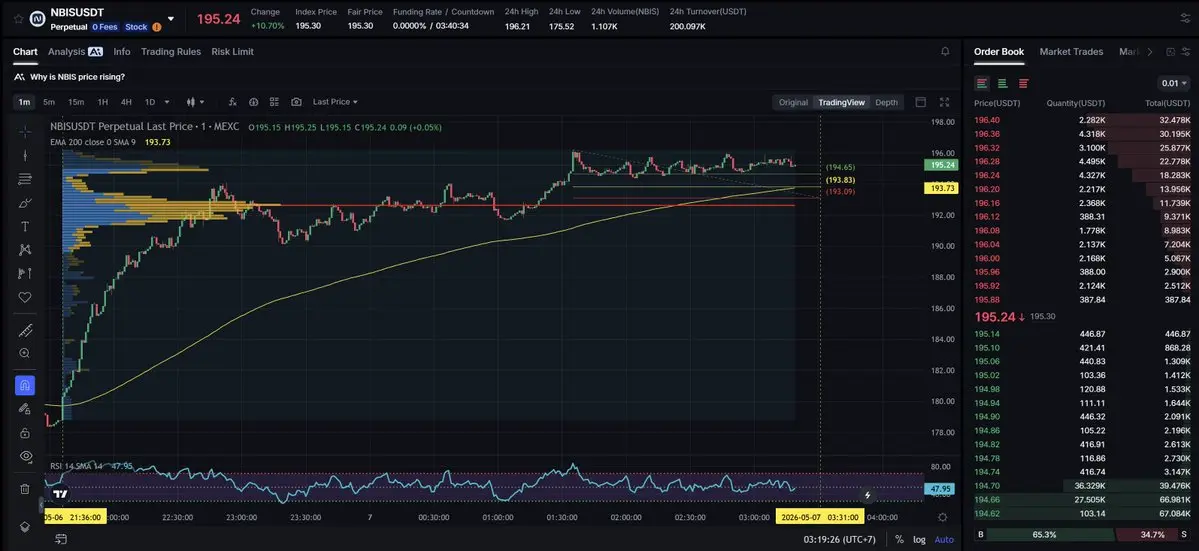This screenshot has height=551, width=1199.
Task: Open the Risk Limit tab
Action: tap(232, 51)
